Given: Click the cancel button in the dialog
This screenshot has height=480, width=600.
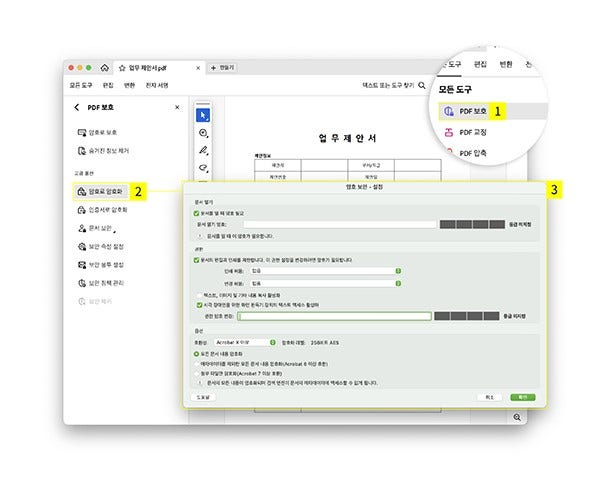Looking at the screenshot, I should pos(489,397).
